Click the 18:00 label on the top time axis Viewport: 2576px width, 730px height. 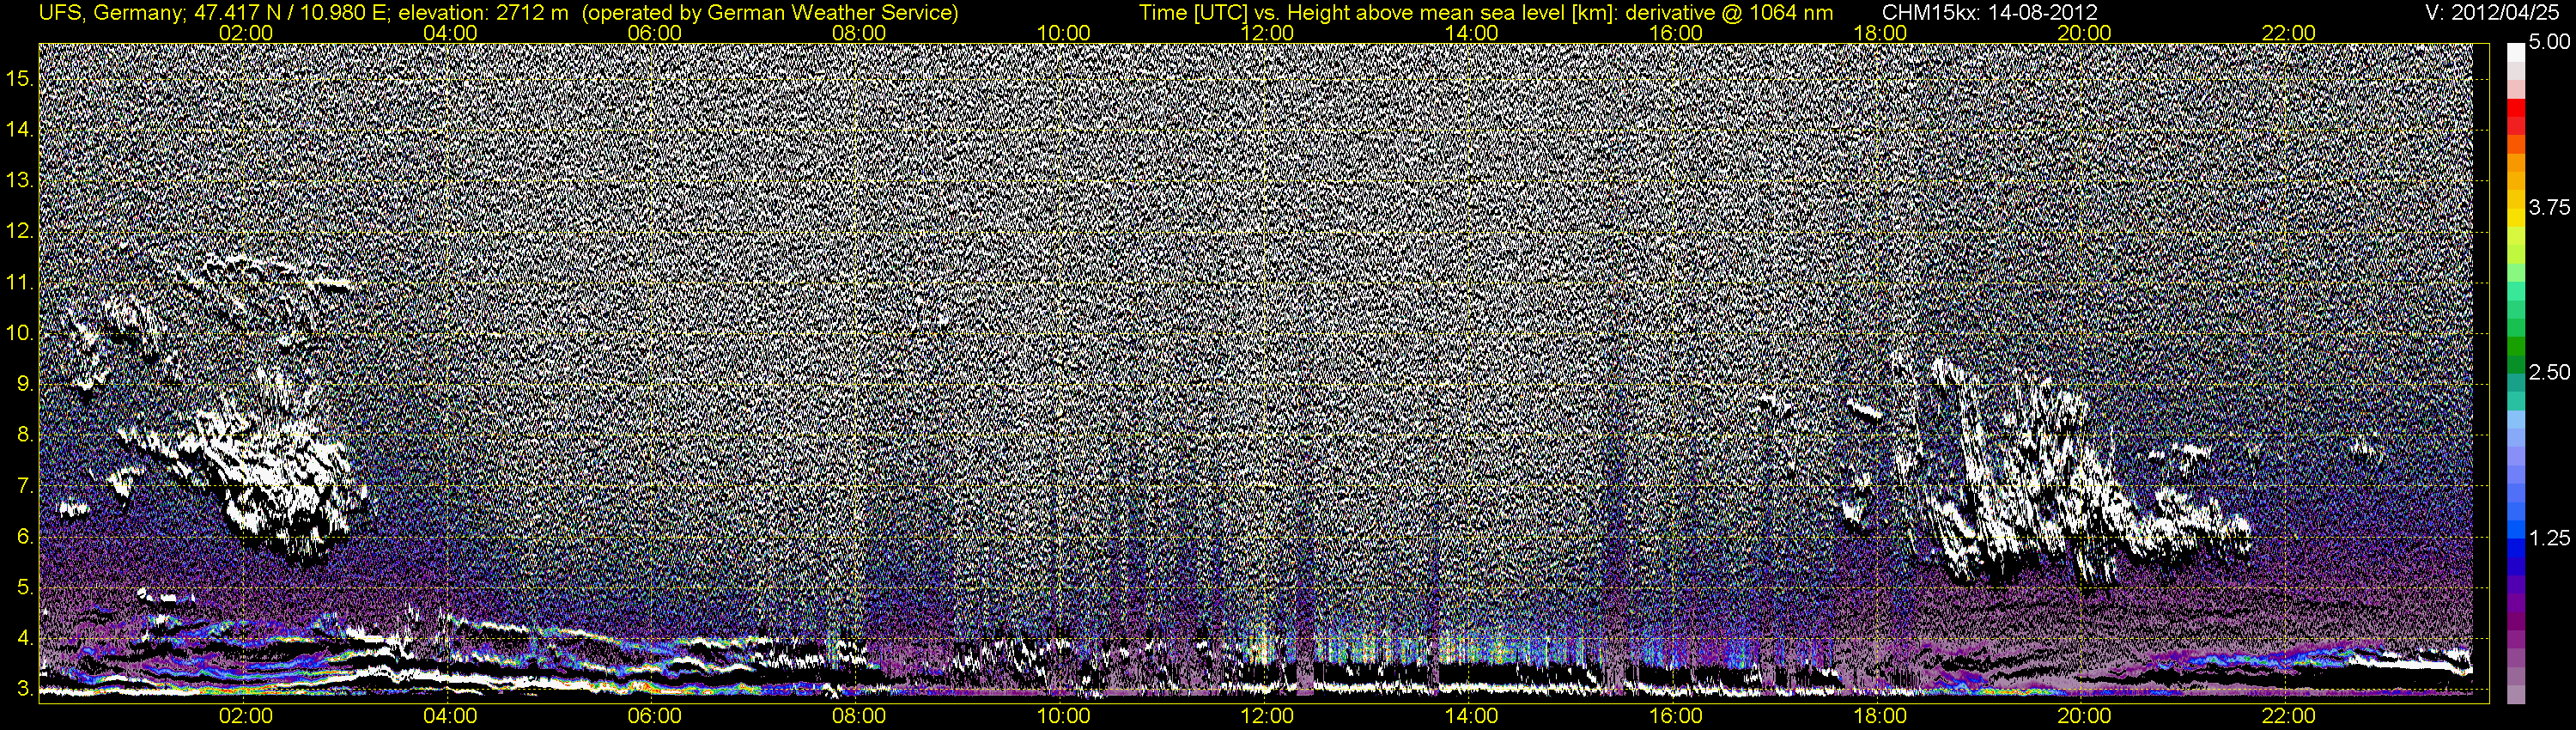coord(1880,33)
